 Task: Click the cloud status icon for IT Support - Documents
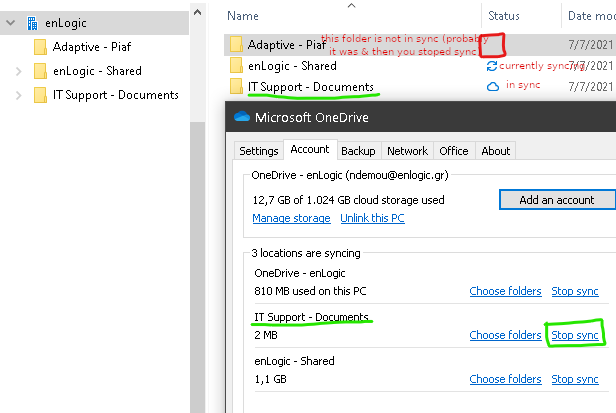click(x=493, y=86)
